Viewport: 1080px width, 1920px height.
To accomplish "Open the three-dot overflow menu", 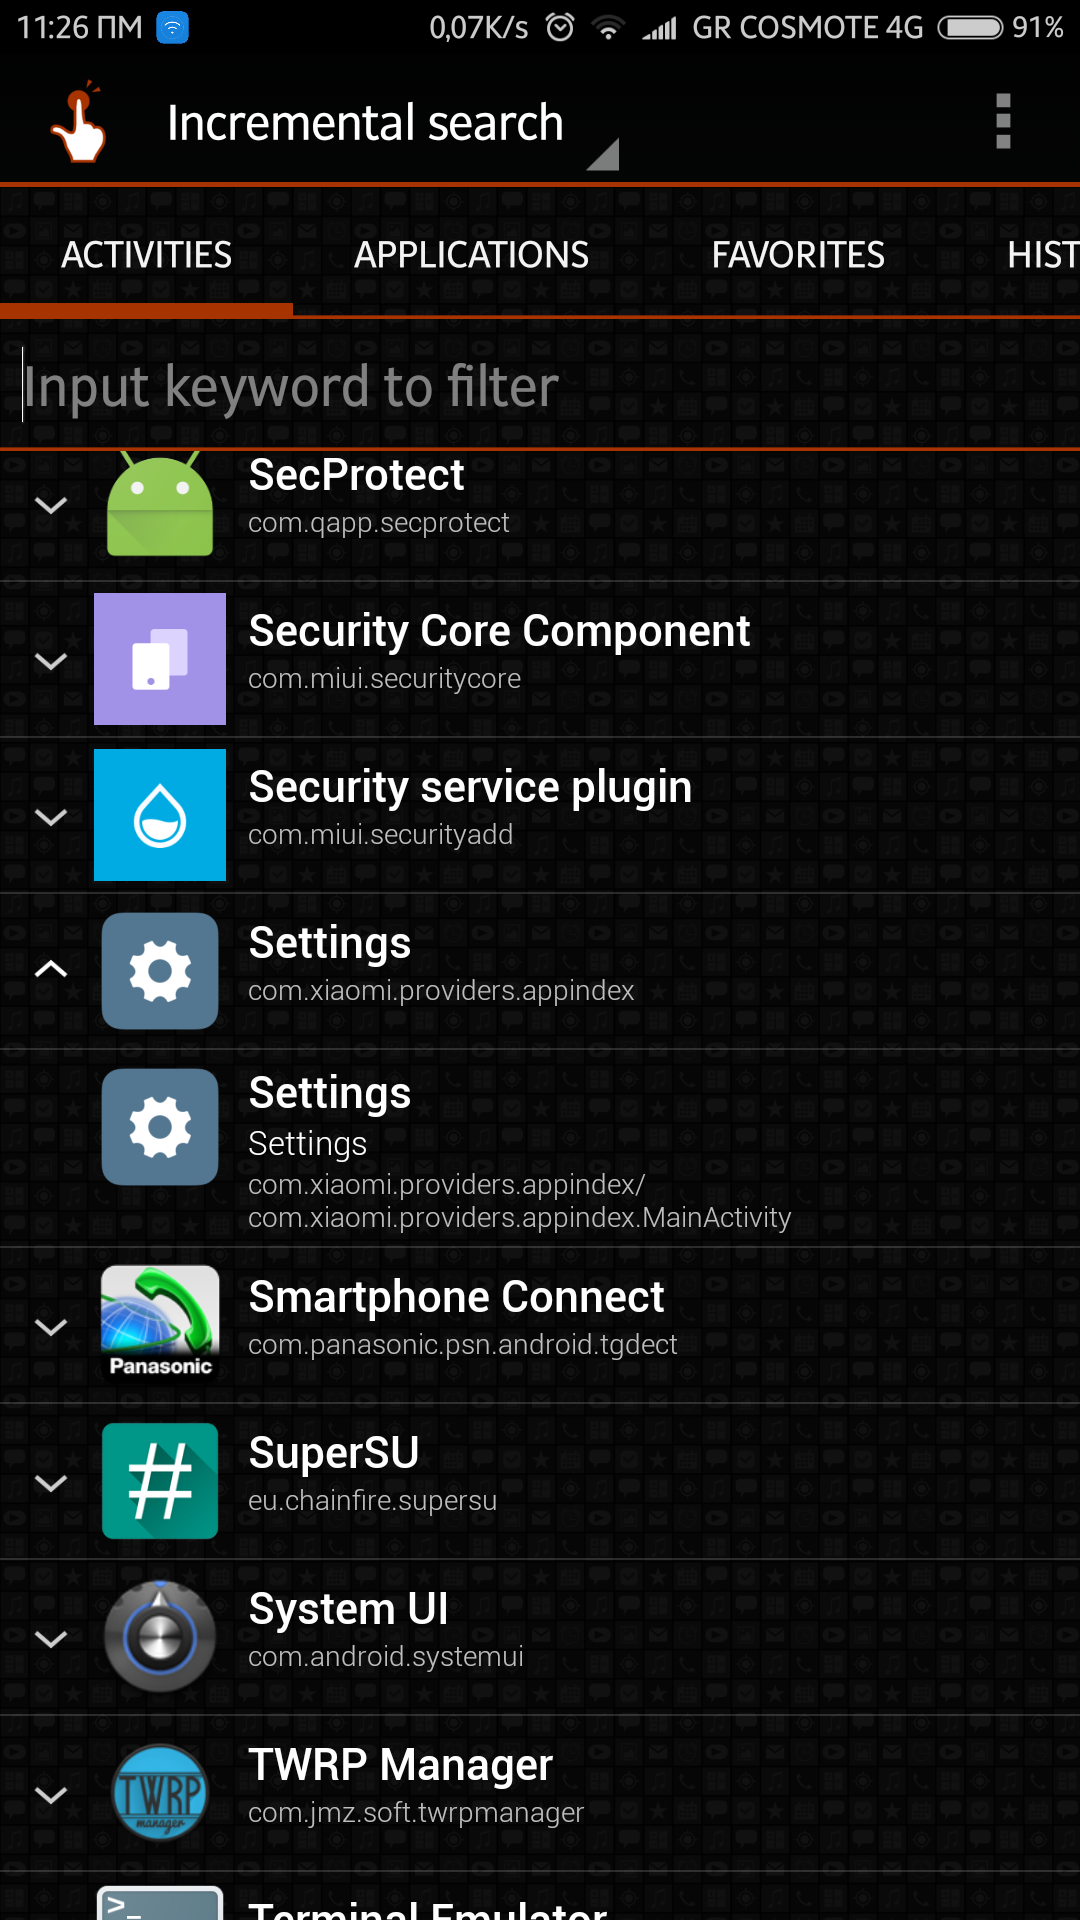I will tap(1003, 122).
